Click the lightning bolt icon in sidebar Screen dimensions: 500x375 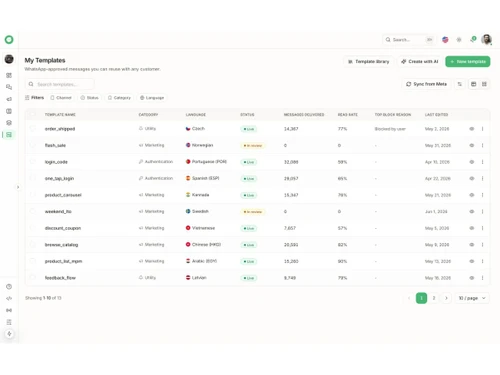pyautogui.click(x=9, y=334)
